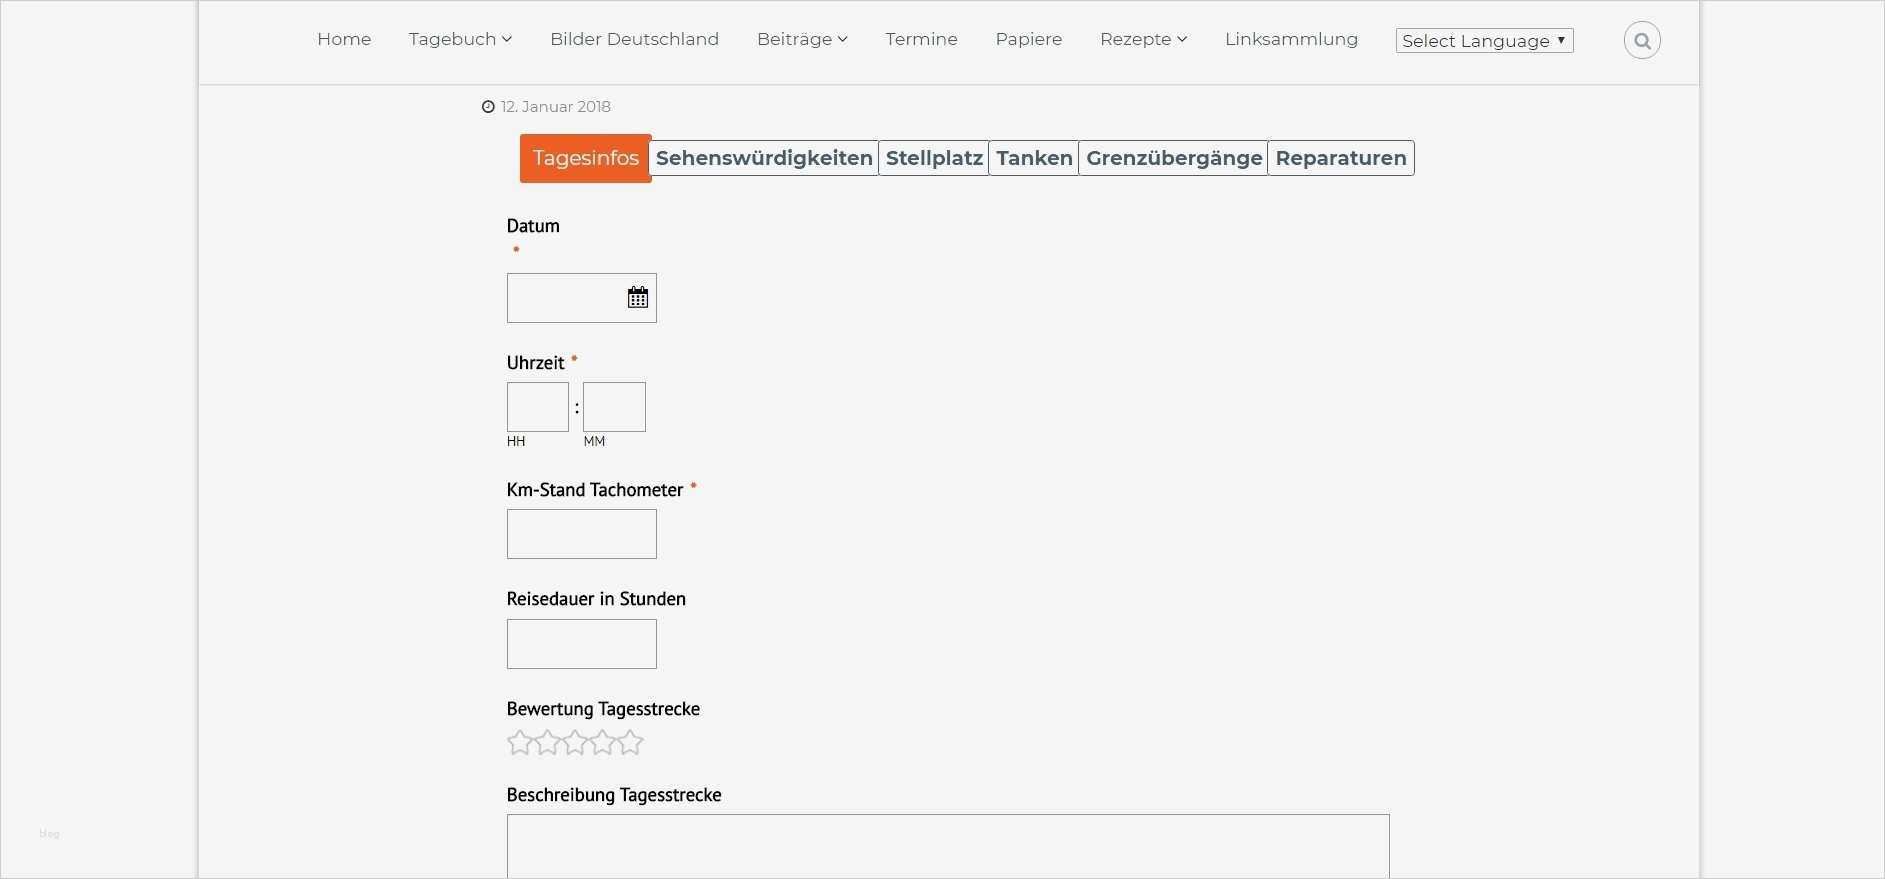Switch to the Sehenswürdigkeiten tab
Screen dimensions: 1885x879
tap(764, 158)
